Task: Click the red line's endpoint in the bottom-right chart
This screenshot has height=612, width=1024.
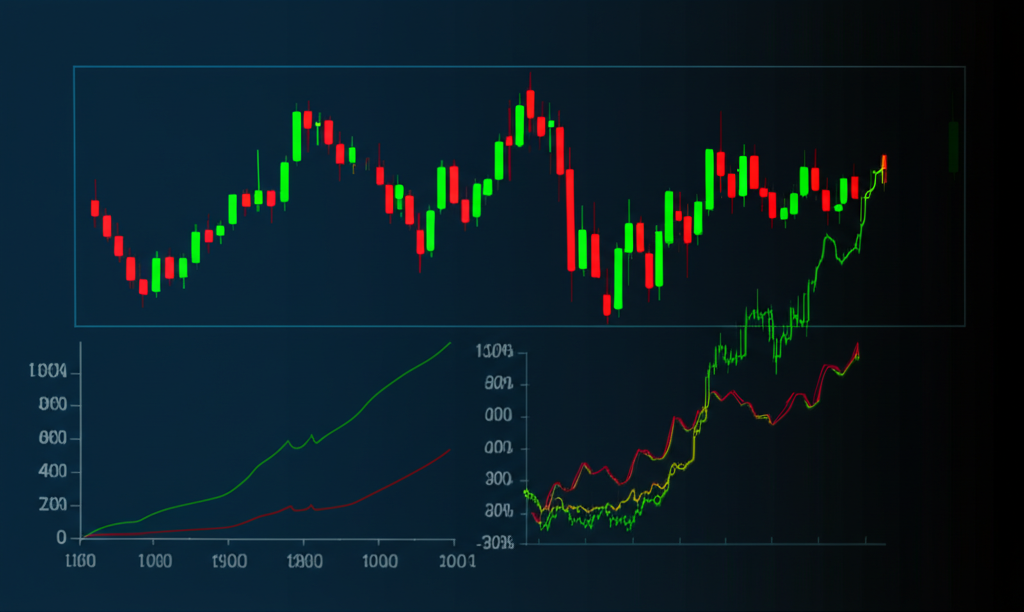Action: [858, 345]
